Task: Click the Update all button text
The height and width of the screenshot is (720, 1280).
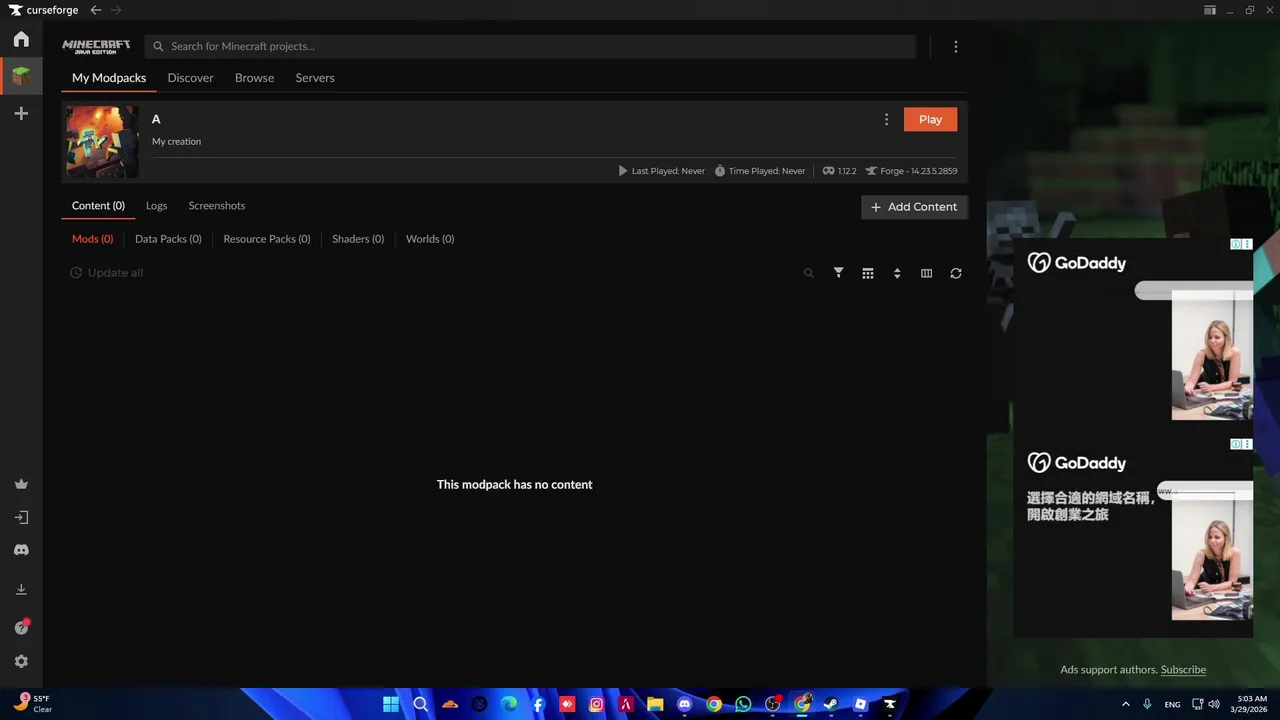Action: point(115,273)
